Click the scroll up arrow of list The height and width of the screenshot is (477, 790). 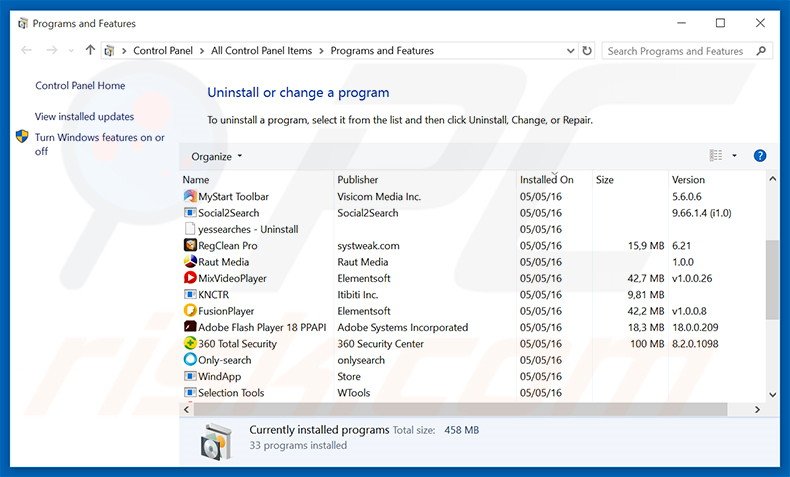(772, 179)
